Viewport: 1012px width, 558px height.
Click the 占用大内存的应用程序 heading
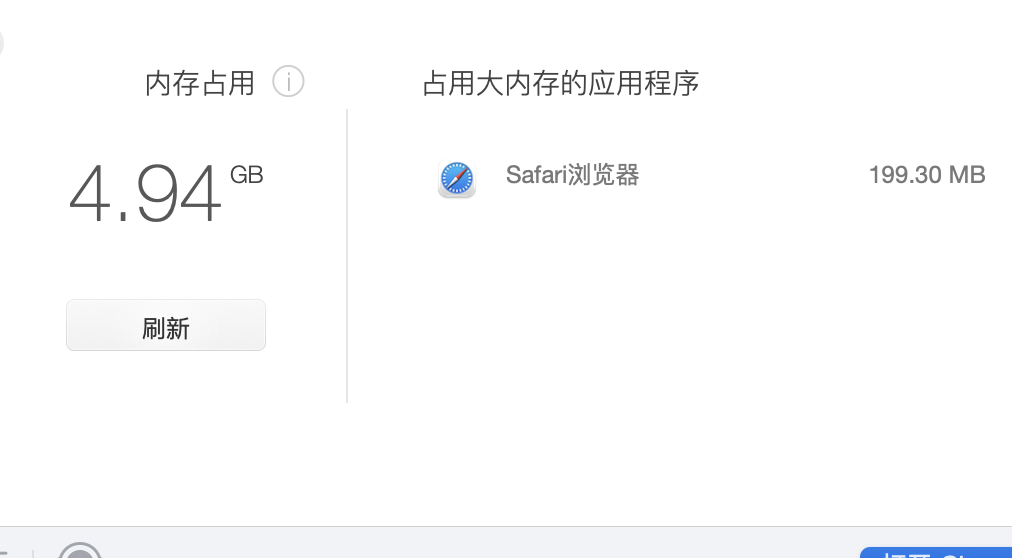click(x=560, y=83)
